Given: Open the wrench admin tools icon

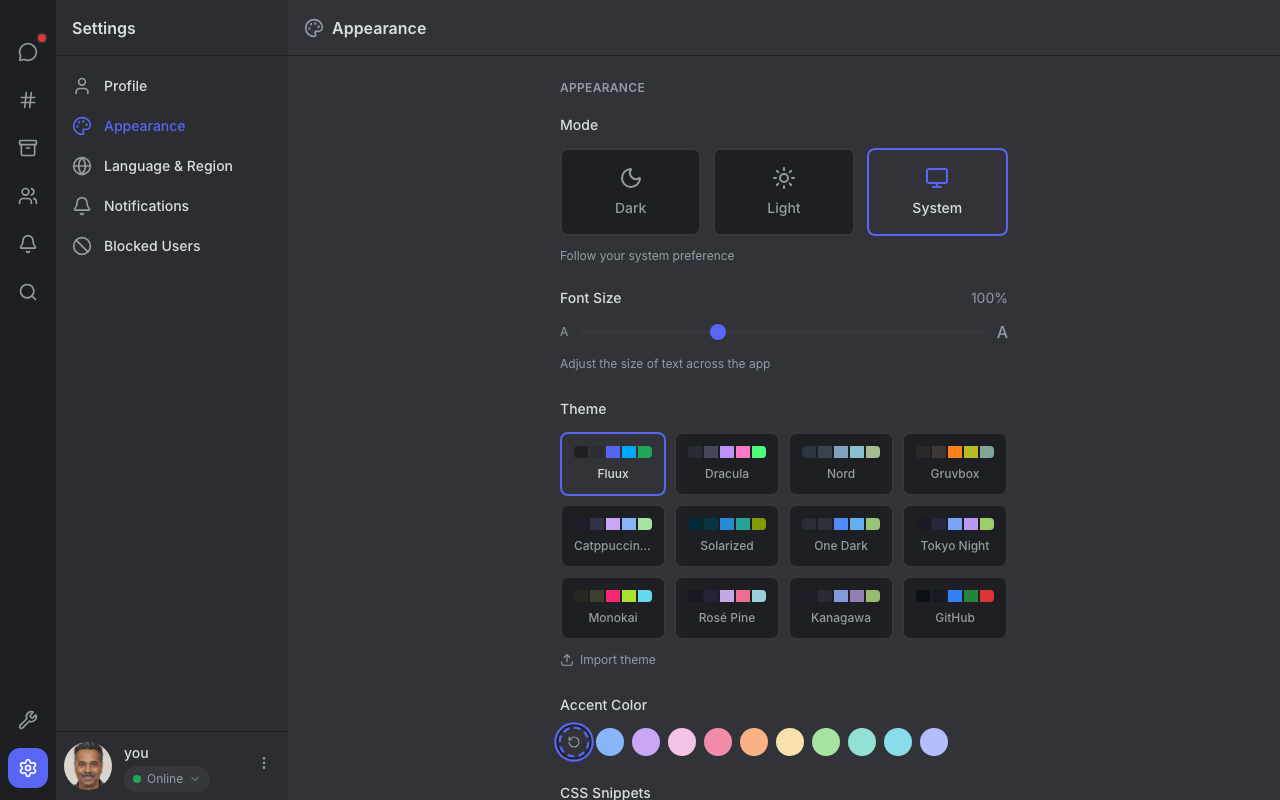Looking at the screenshot, I should pos(28,720).
